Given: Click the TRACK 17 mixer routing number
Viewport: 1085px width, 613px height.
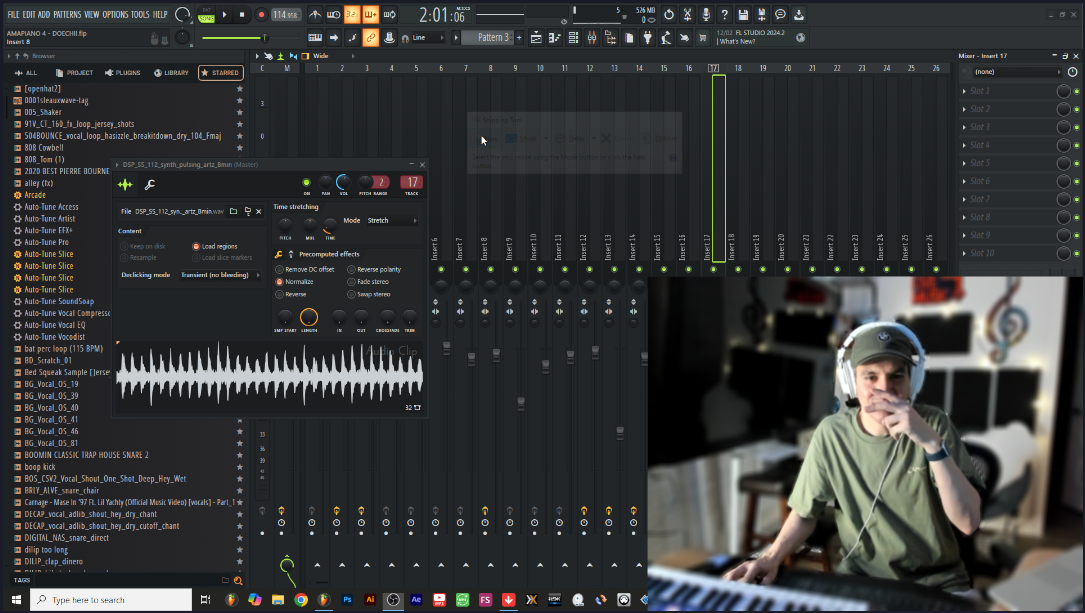Looking at the screenshot, I should 412,183.
